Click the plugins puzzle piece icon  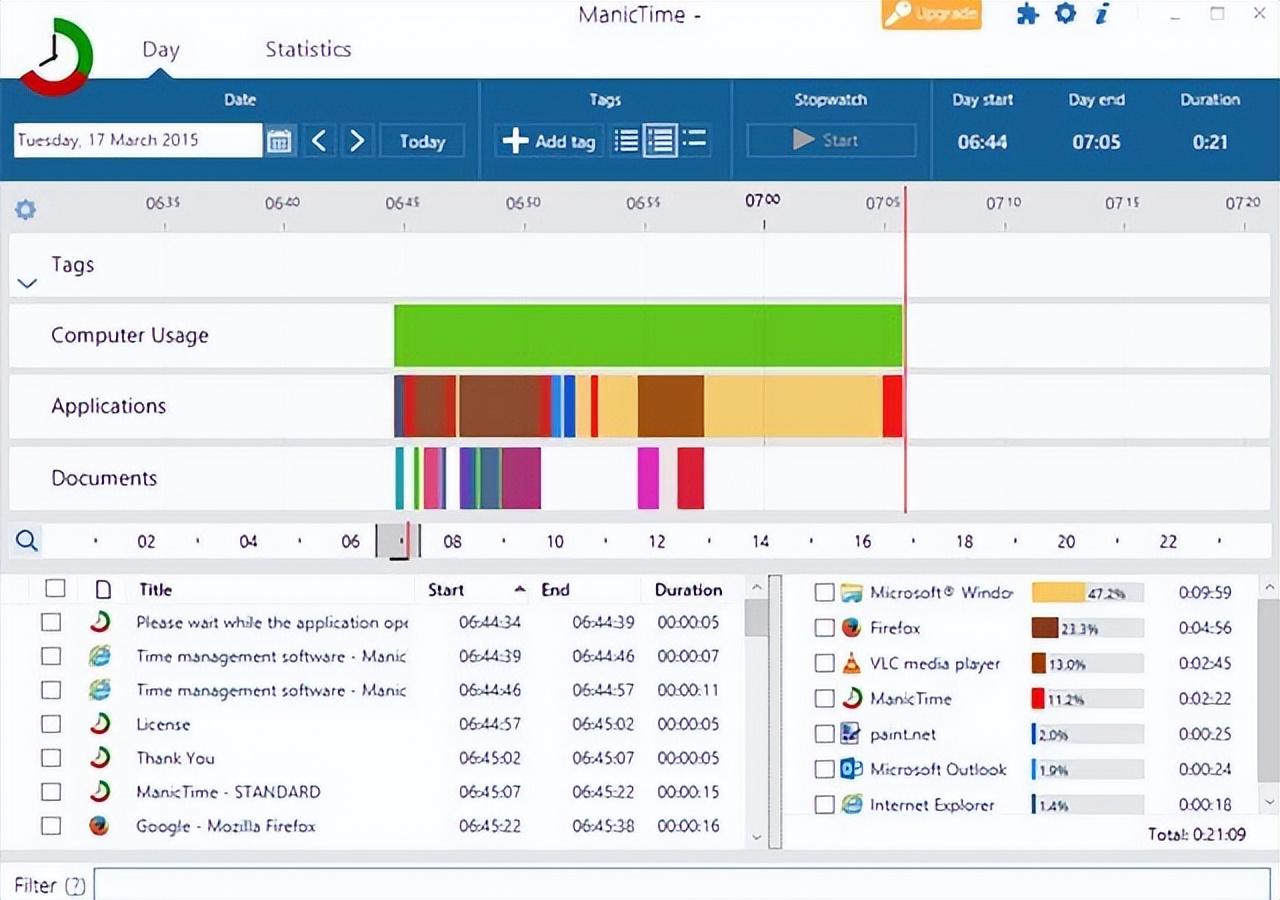1027,15
